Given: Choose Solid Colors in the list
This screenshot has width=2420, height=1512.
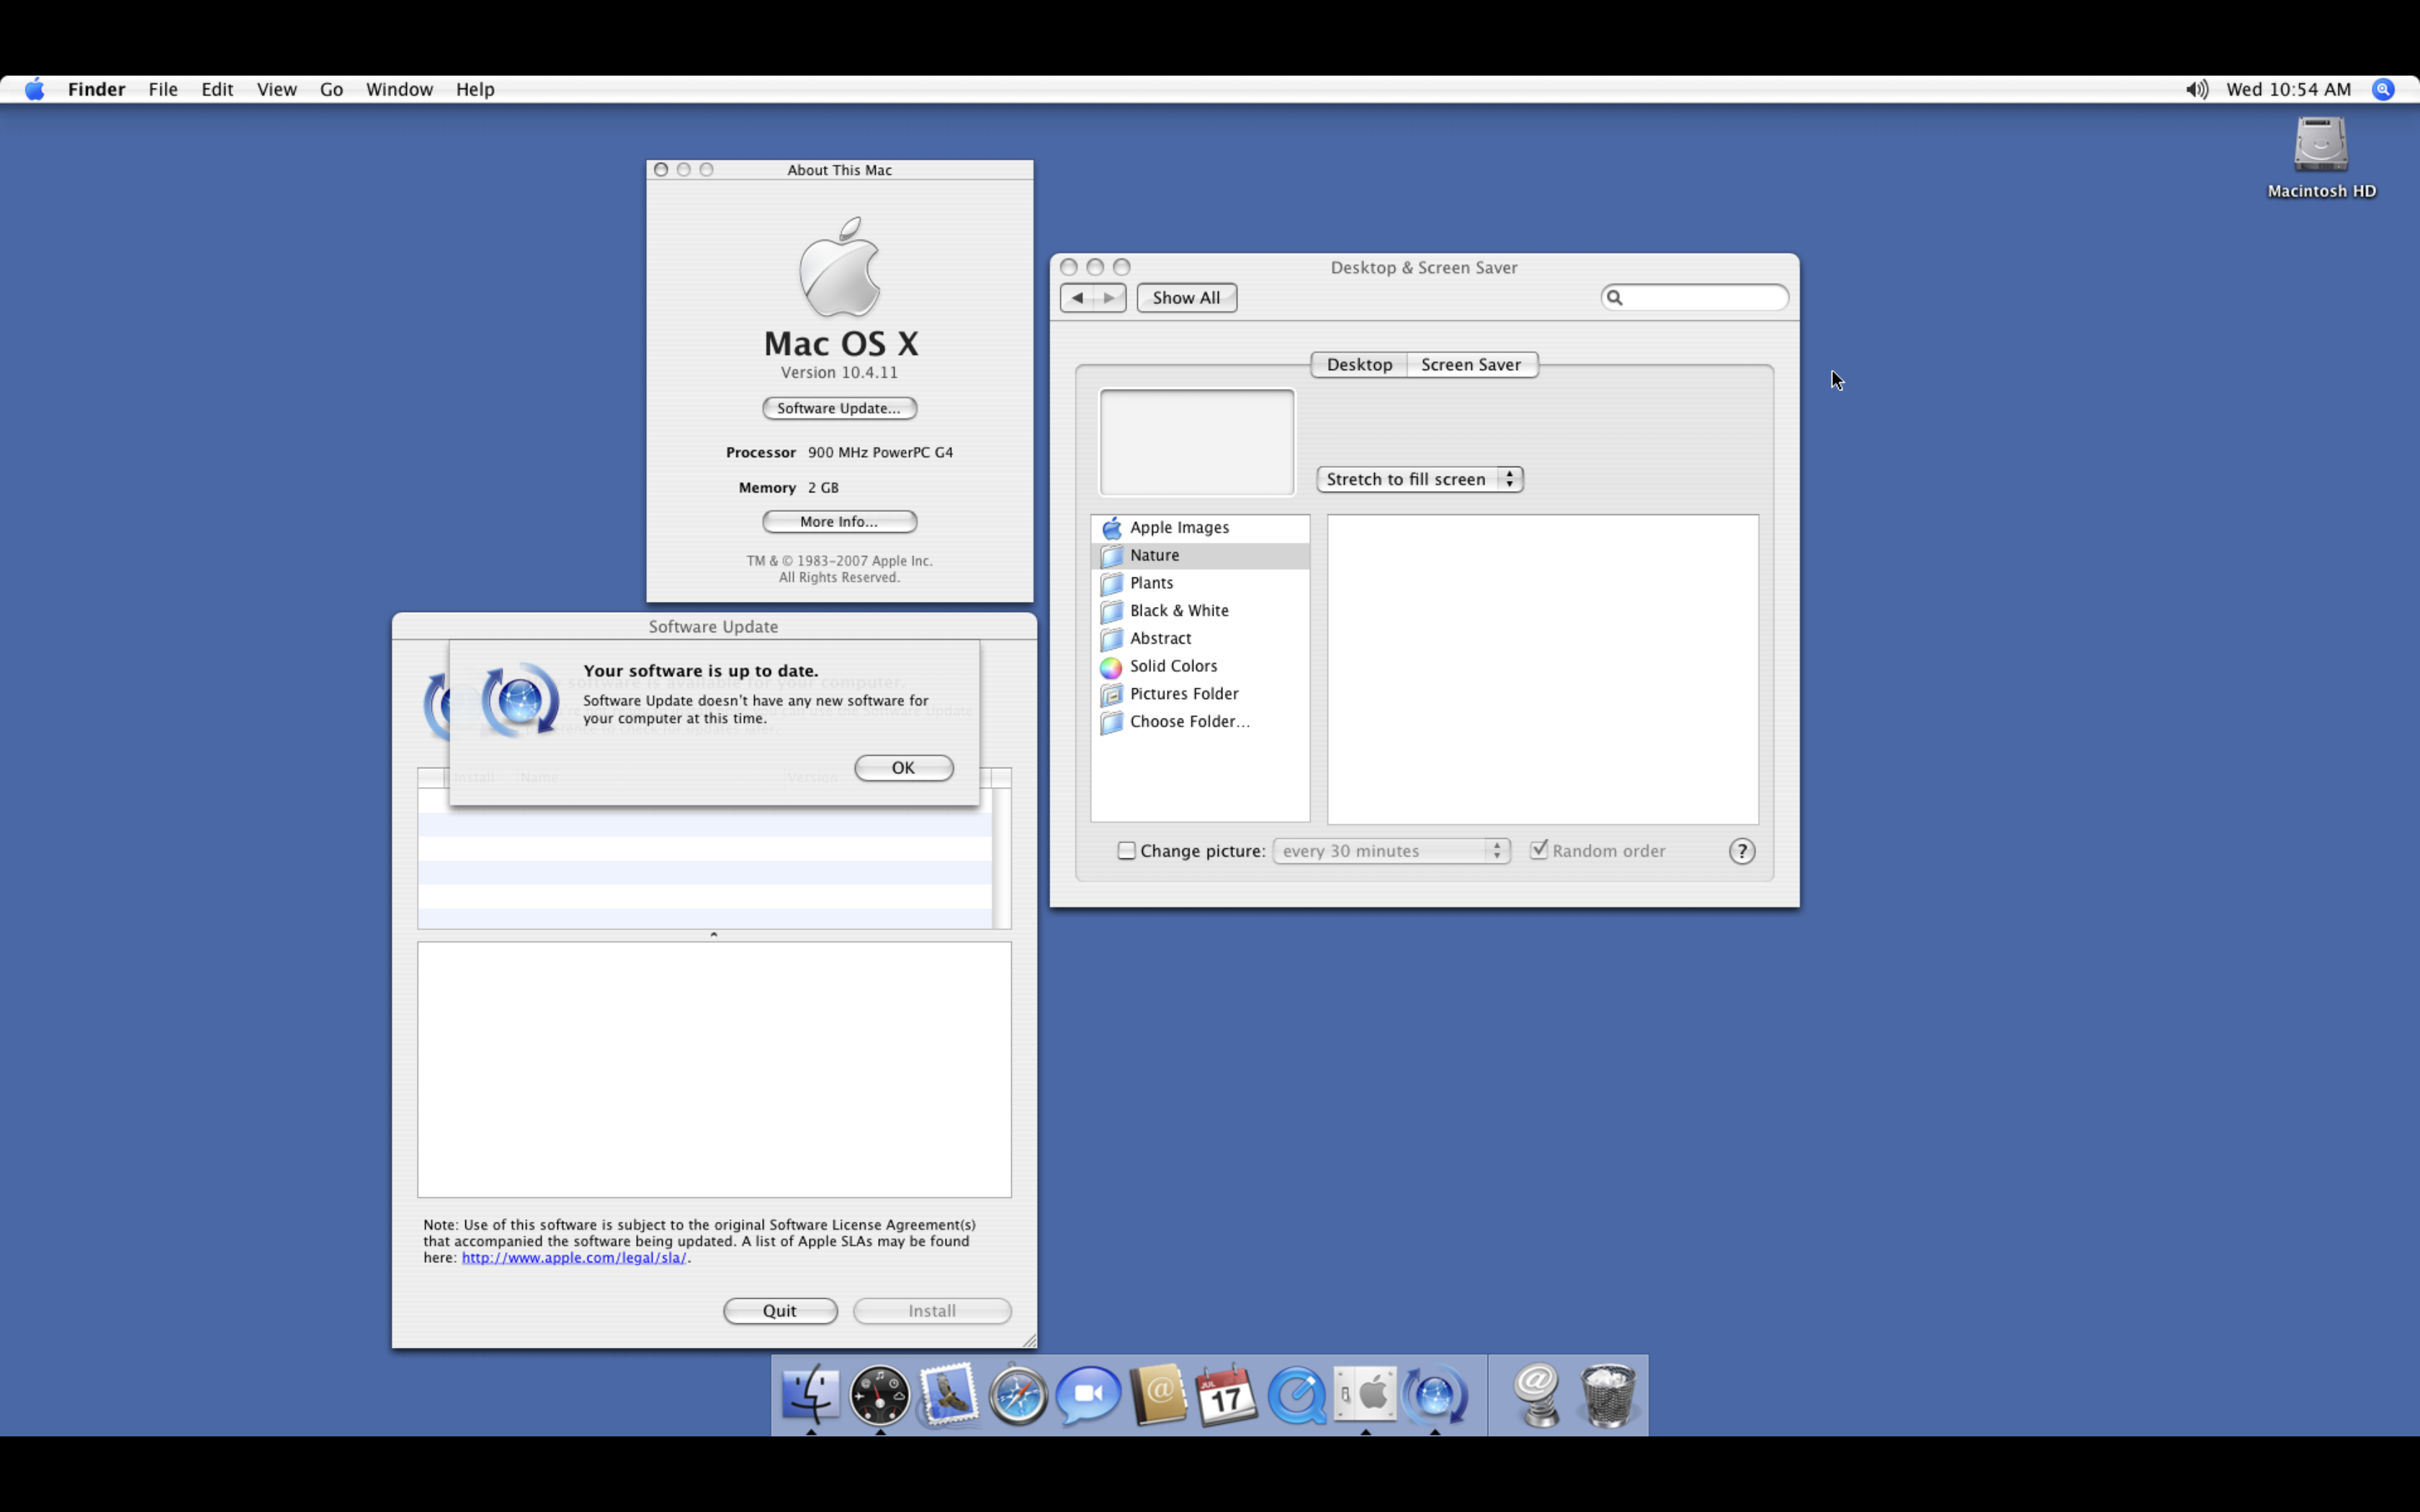Looking at the screenshot, I should pos(1200,666).
